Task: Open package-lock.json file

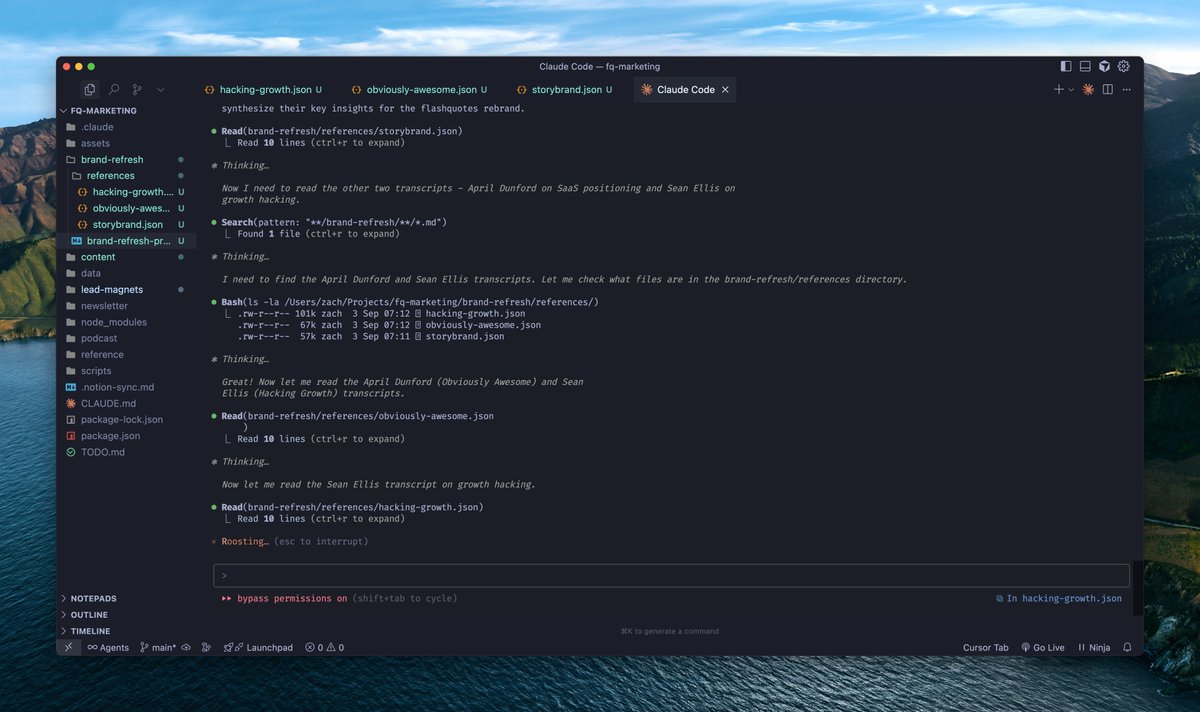Action: click(127, 419)
